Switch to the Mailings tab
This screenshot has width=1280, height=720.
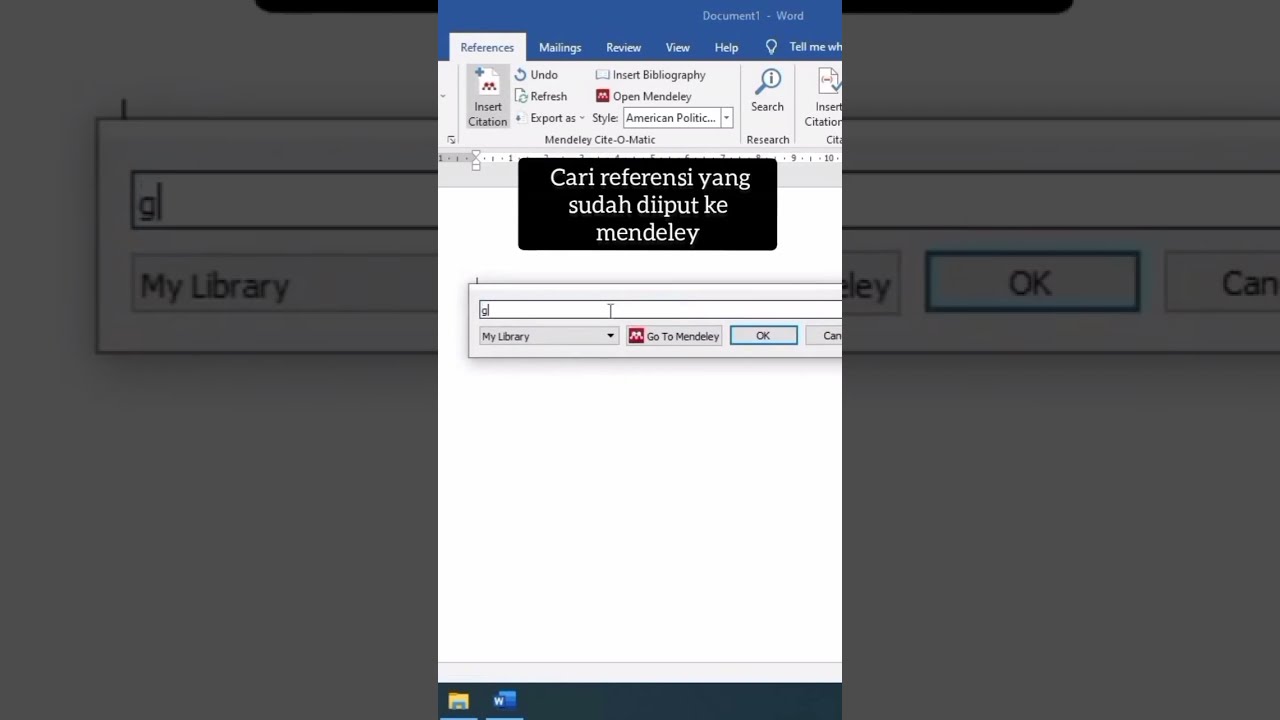(560, 47)
